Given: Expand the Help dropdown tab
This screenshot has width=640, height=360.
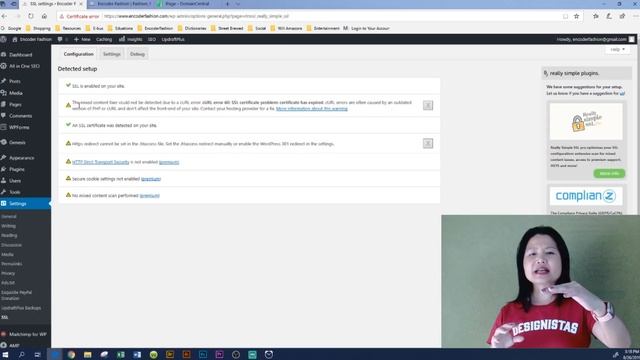Looking at the screenshot, I should tap(617, 49).
